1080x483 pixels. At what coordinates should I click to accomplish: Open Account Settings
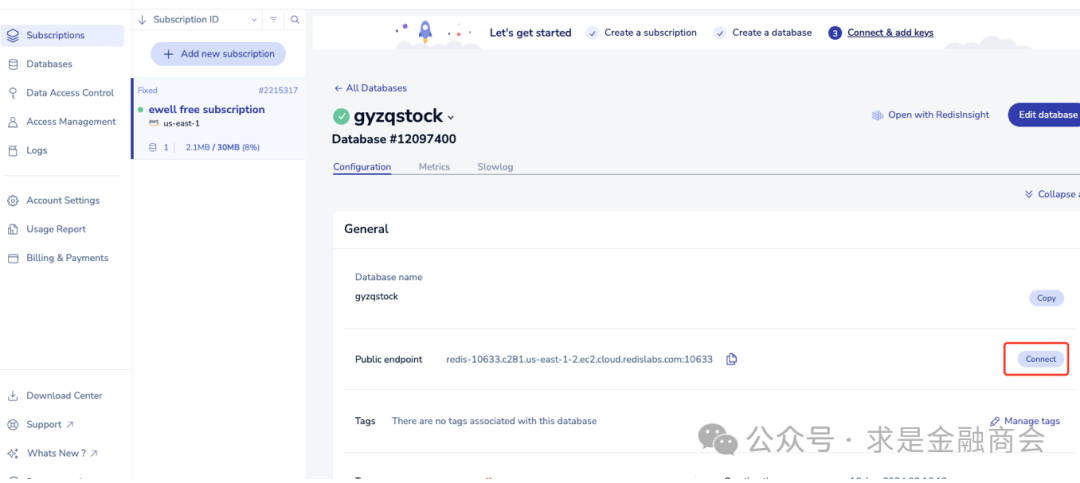click(x=63, y=201)
